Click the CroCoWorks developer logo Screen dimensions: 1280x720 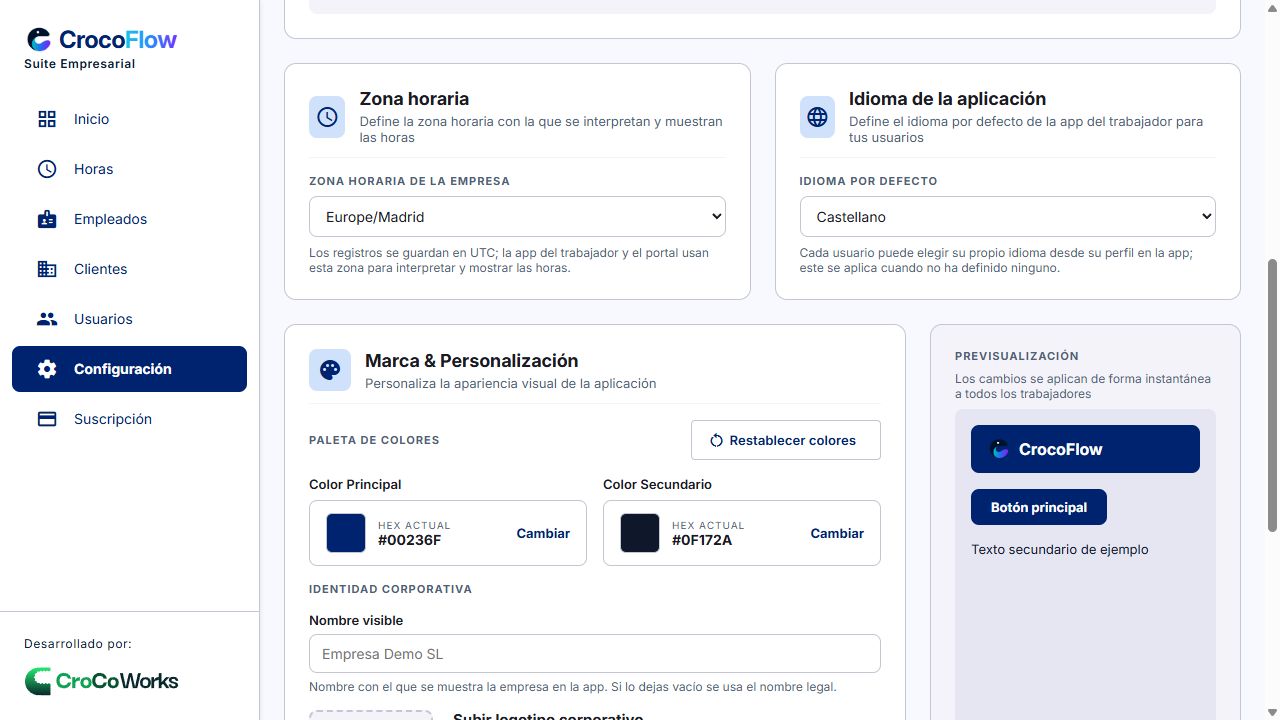(x=101, y=681)
